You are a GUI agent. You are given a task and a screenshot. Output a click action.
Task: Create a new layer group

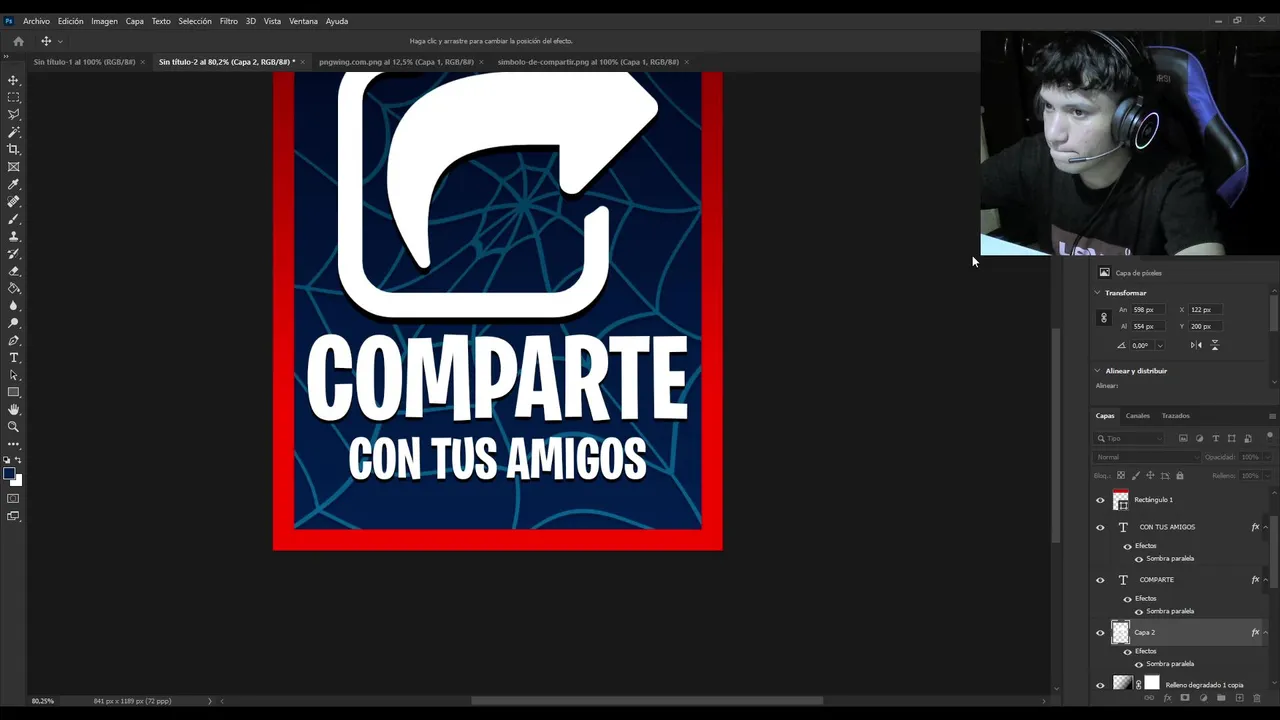[x=1222, y=698]
